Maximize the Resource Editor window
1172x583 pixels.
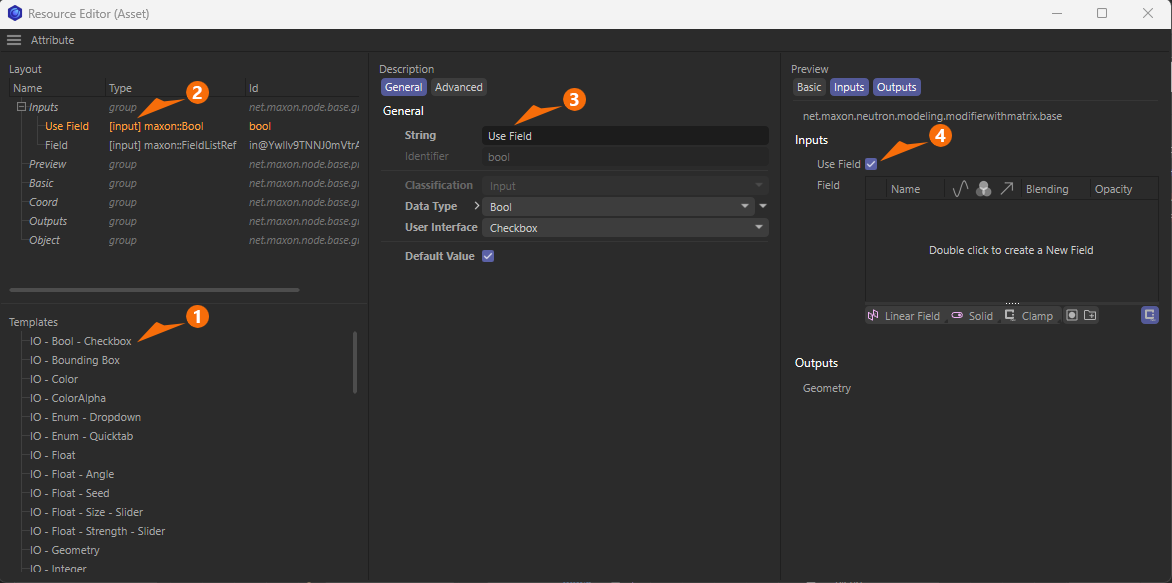pyautogui.click(x=1102, y=13)
